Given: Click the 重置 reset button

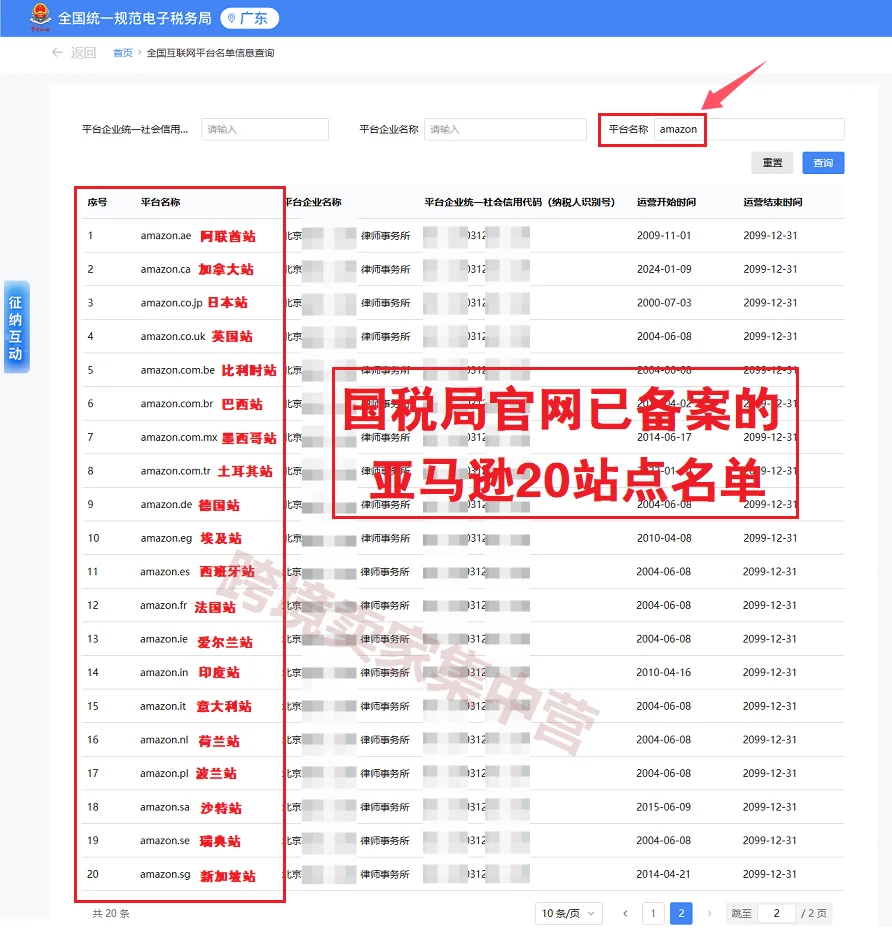Looking at the screenshot, I should point(773,163).
